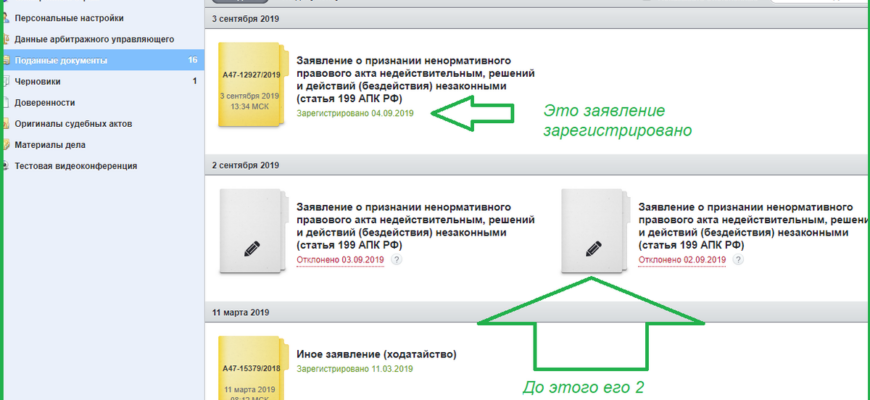Open the yellow folder for case A47-12927/2019
870x400 pixels.
pos(252,87)
